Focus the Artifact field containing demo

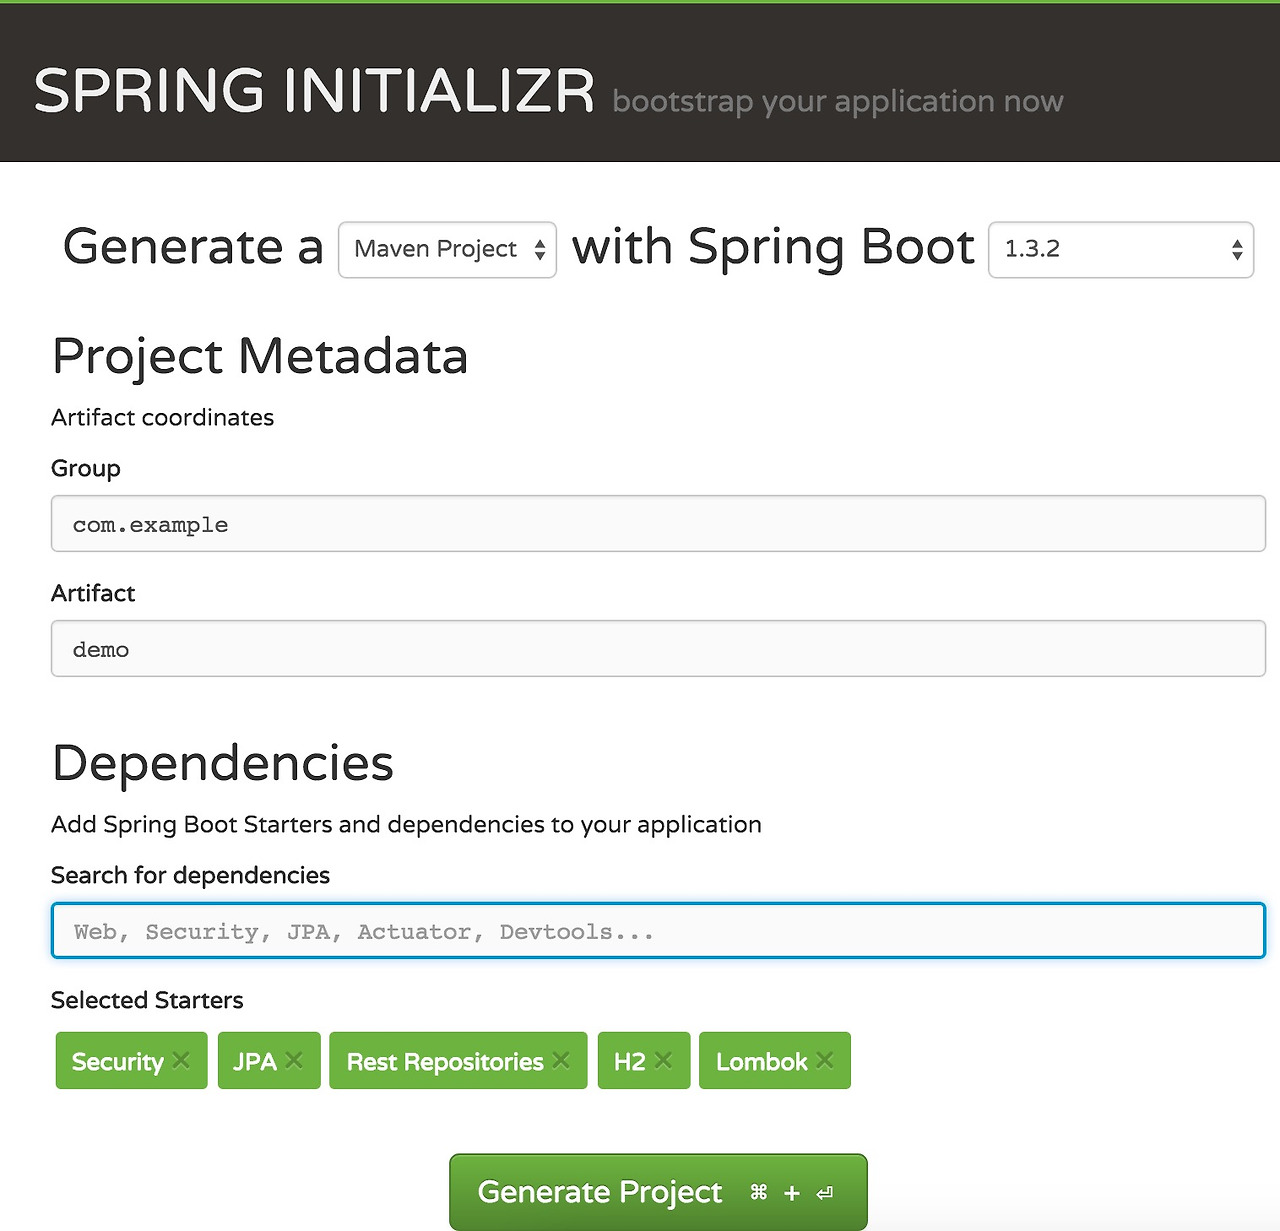coord(658,649)
